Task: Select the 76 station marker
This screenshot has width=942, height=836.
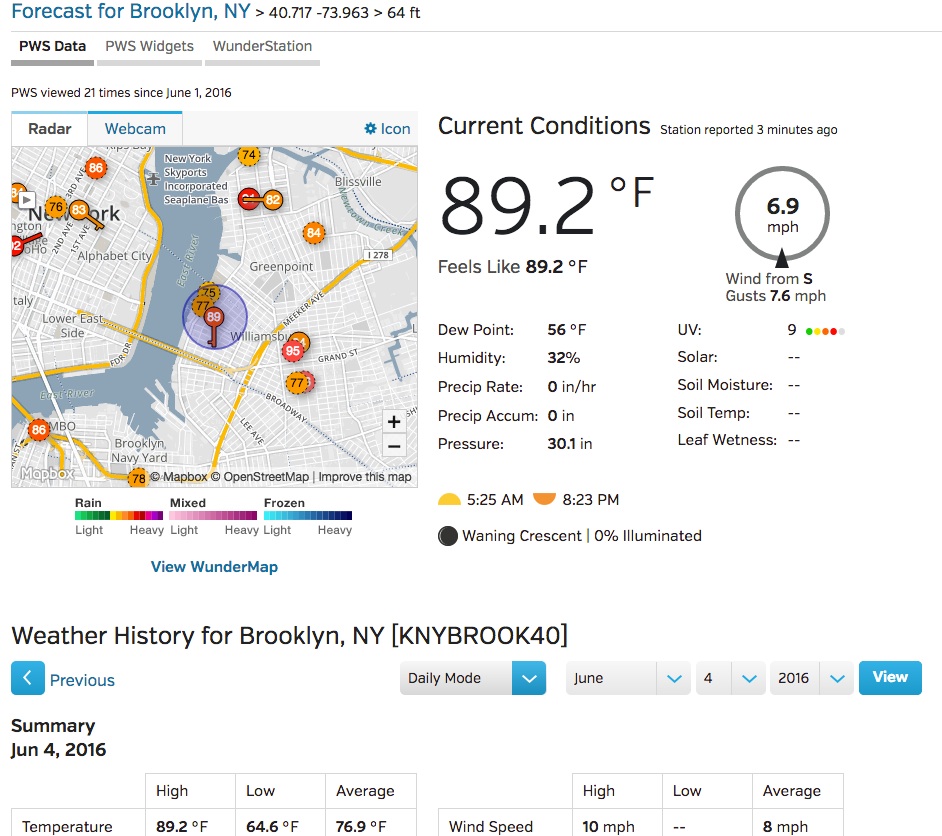Action: (56, 207)
